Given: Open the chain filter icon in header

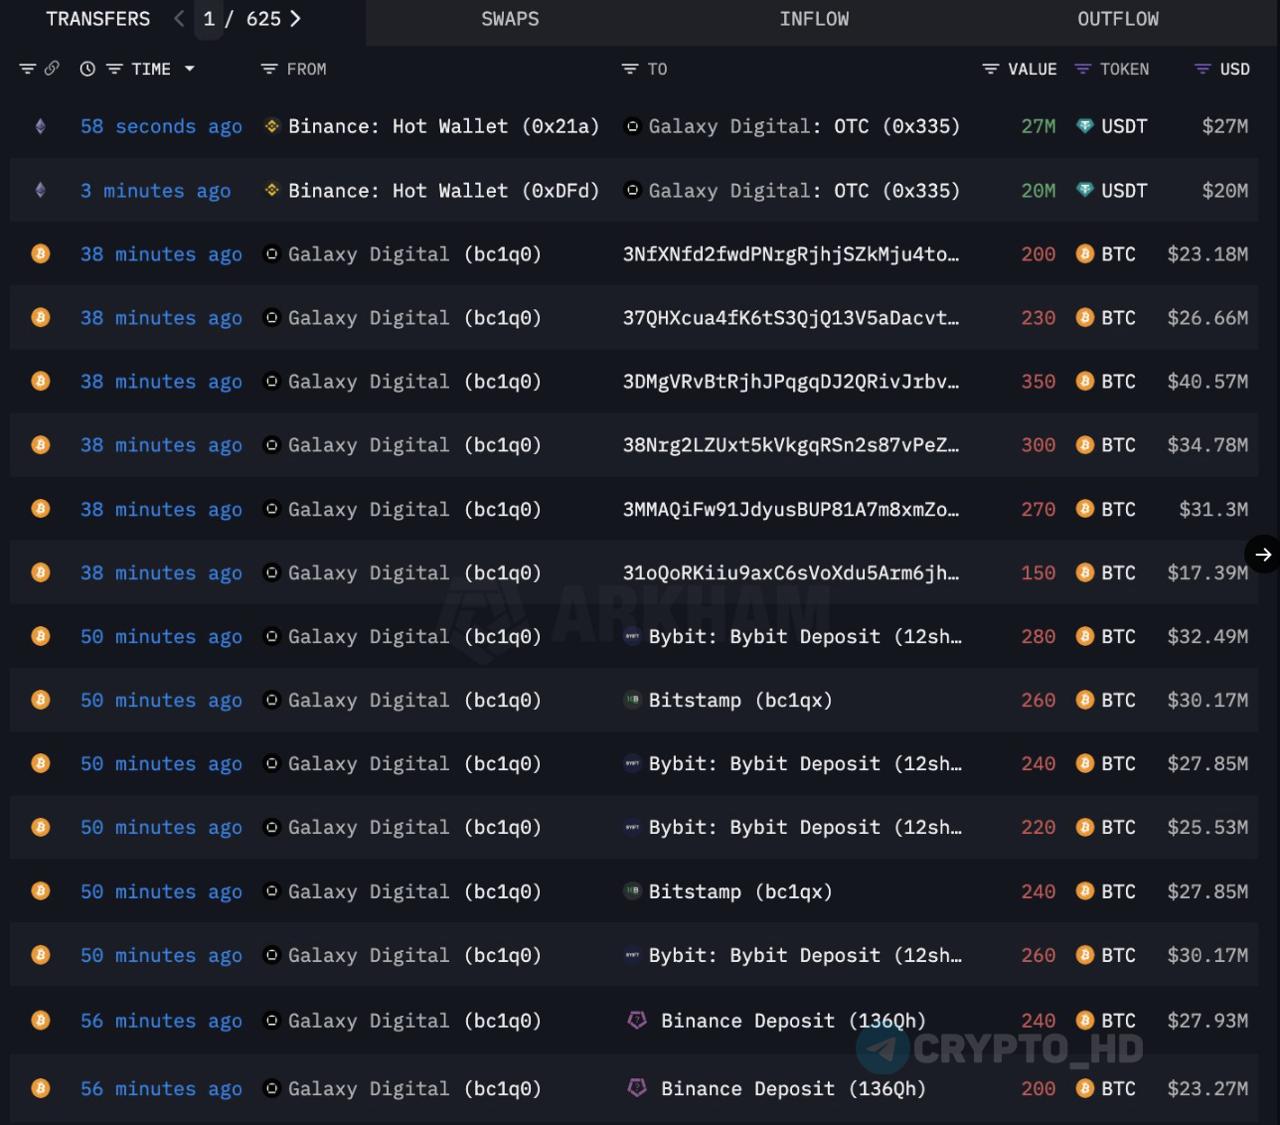Looking at the screenshot, I should [x=27, y=69].
